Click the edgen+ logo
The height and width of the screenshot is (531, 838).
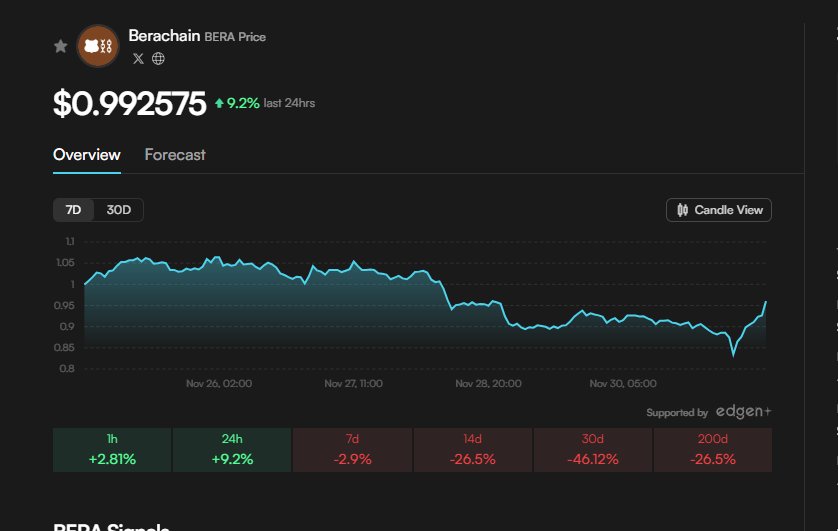(x=743, y=412)
